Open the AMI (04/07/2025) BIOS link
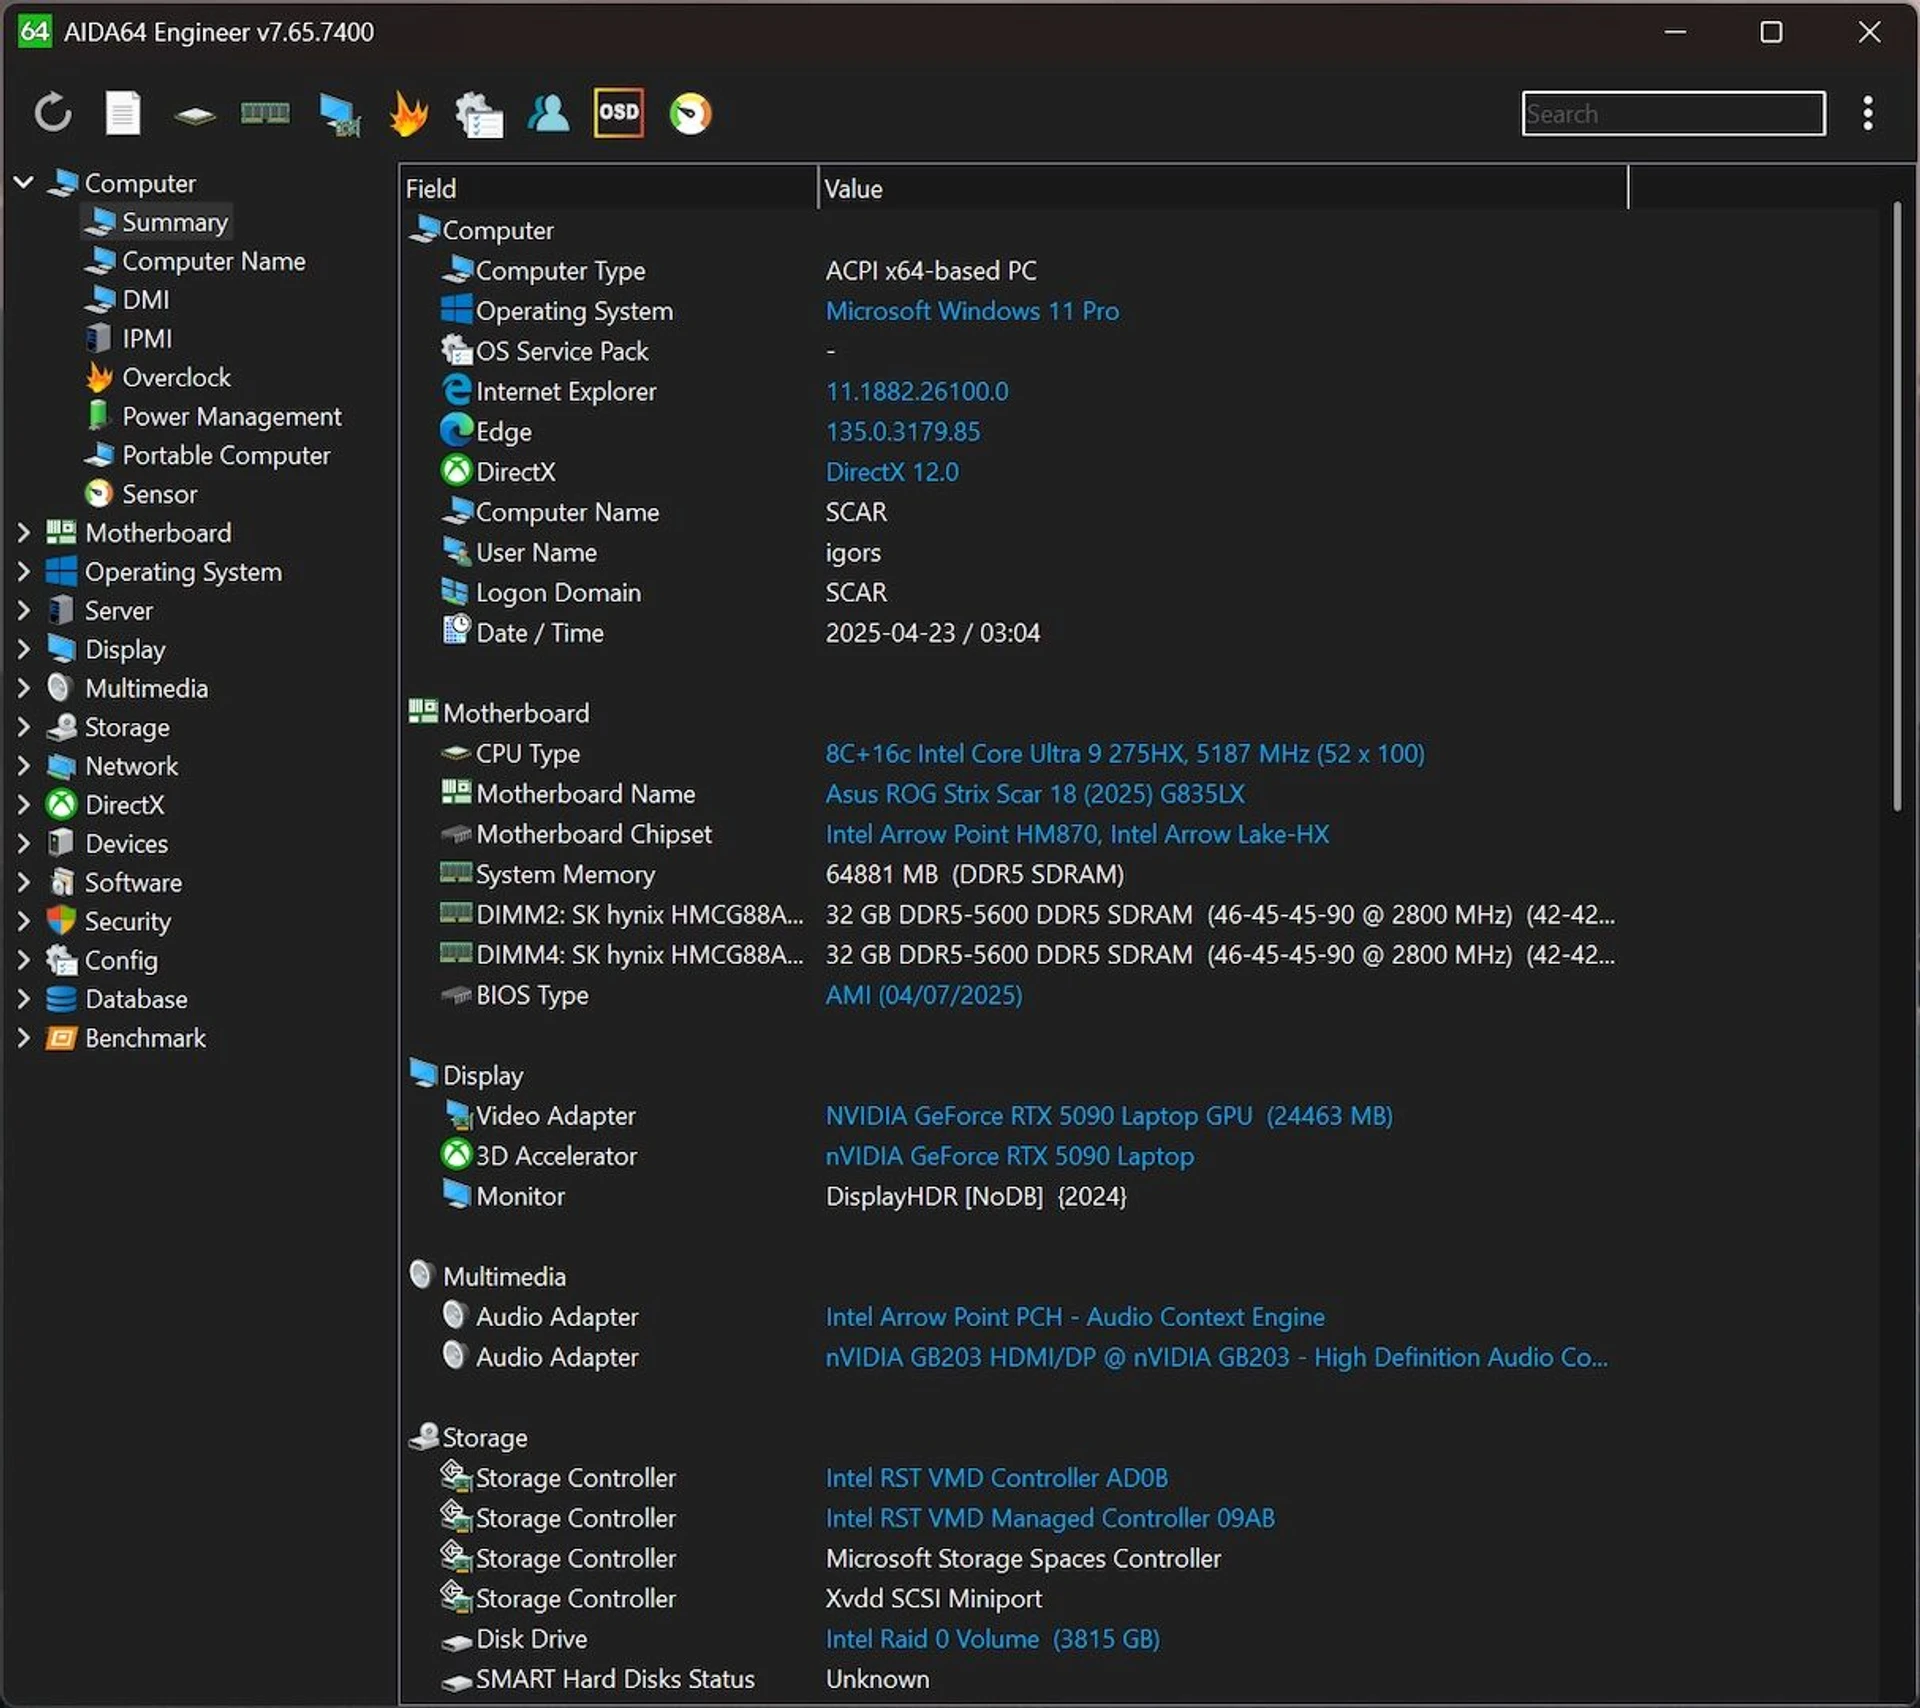The image size is (1920, 1708). click(x=924, y=995)
